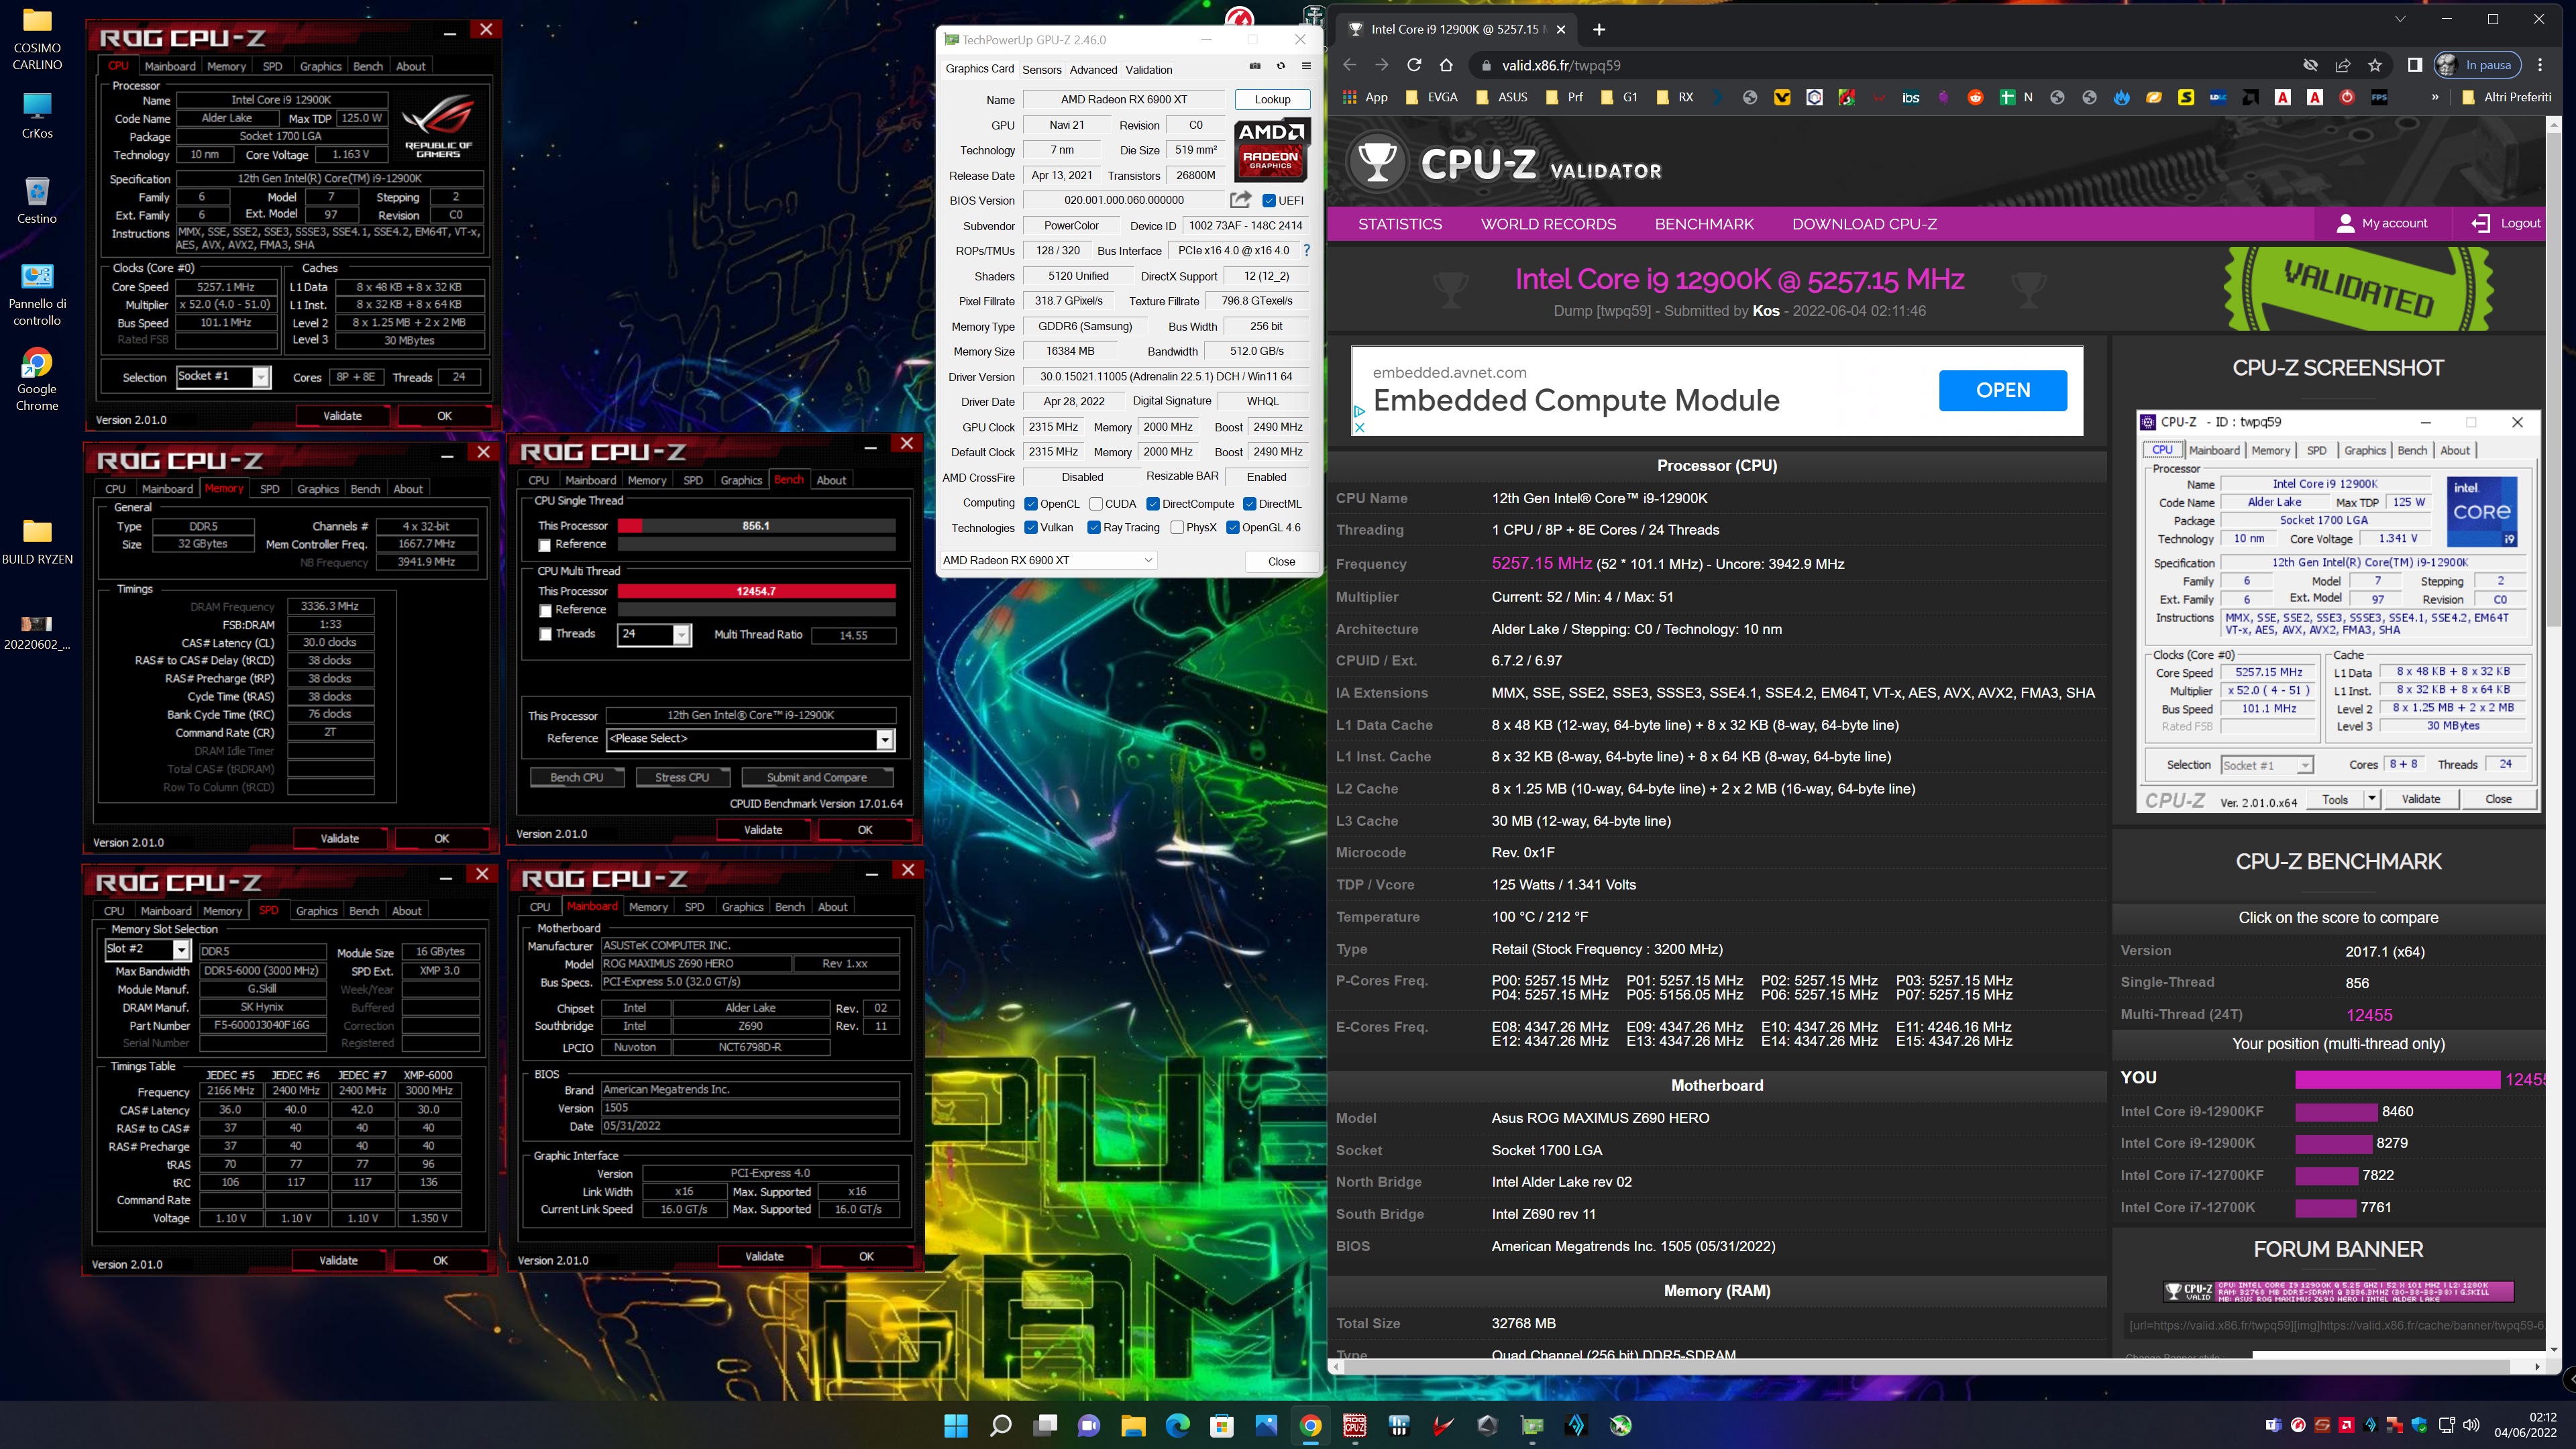Open the Slot #2 memory slot dropdown

point(147,949)
